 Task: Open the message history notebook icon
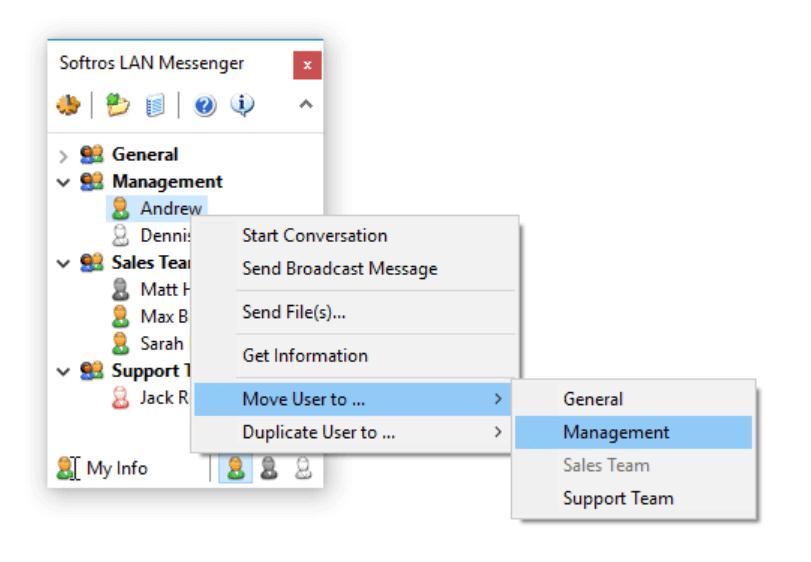coord(155,105)
